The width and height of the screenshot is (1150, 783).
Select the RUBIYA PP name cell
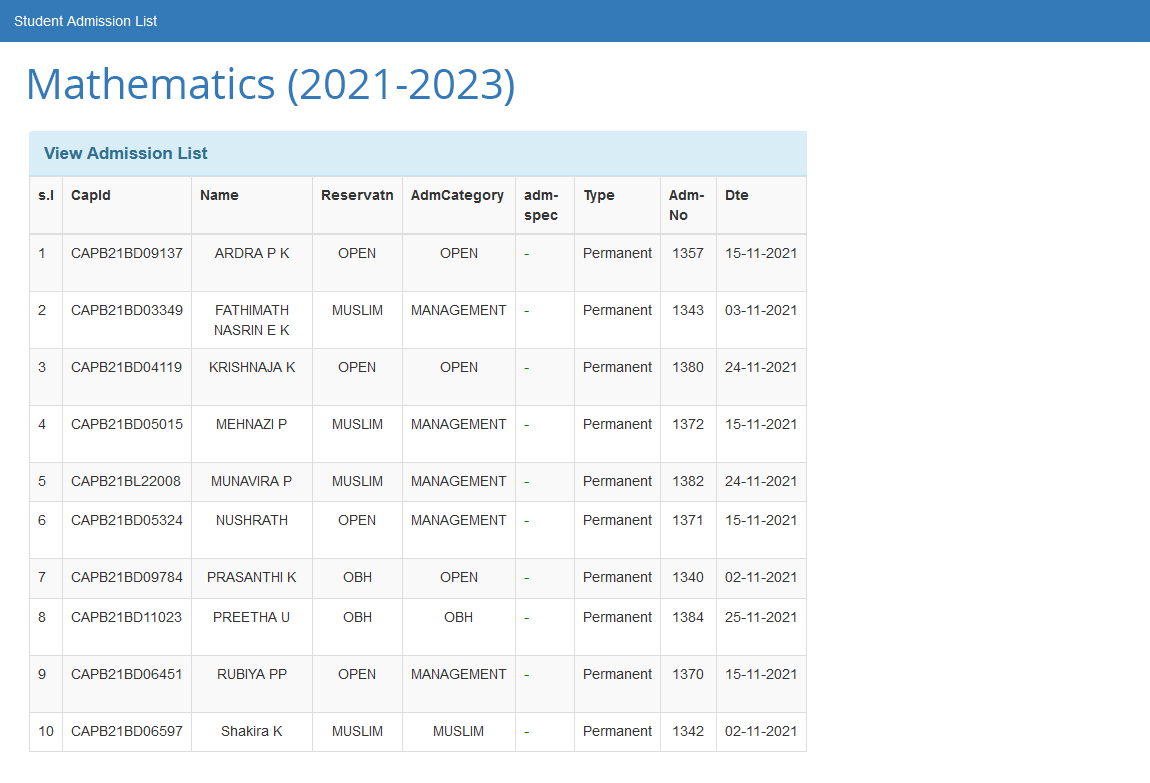point(252,674)
